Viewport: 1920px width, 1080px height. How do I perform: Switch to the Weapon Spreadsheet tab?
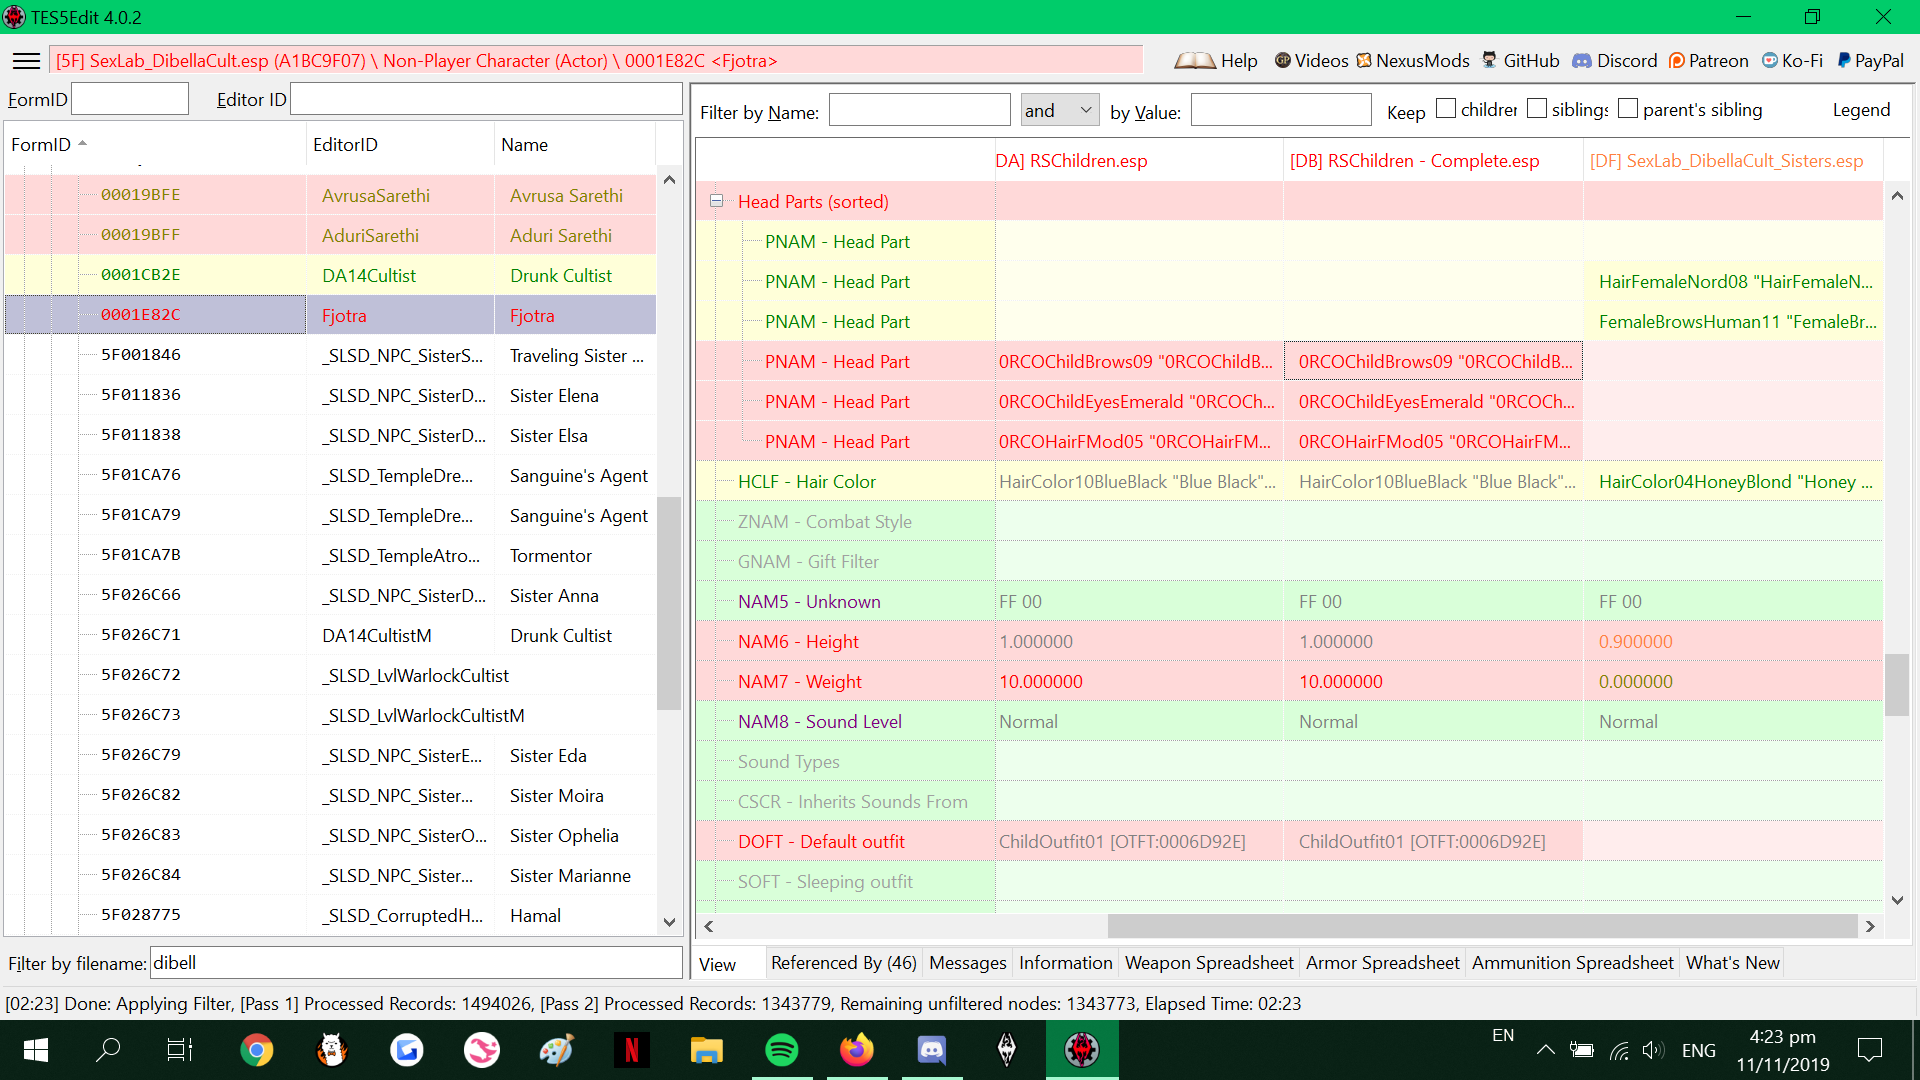coord(1209,963)
